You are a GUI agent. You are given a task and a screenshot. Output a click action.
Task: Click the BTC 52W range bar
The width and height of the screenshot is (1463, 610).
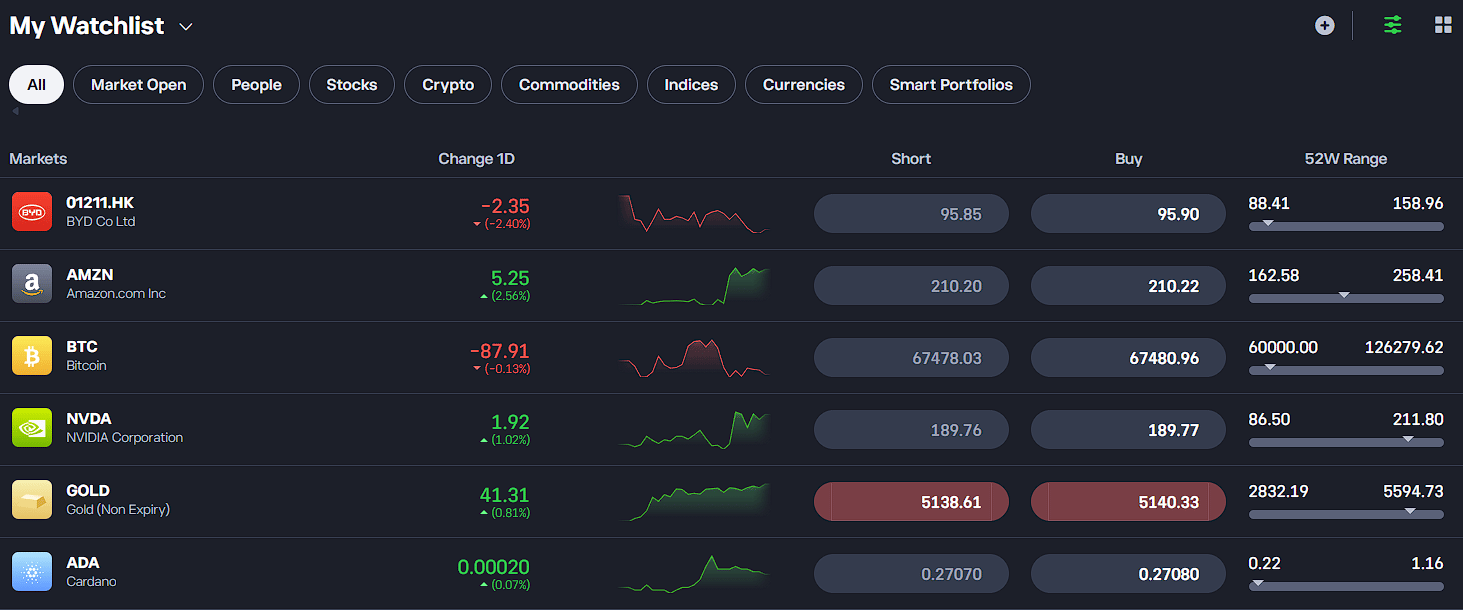pos(1346,370)
